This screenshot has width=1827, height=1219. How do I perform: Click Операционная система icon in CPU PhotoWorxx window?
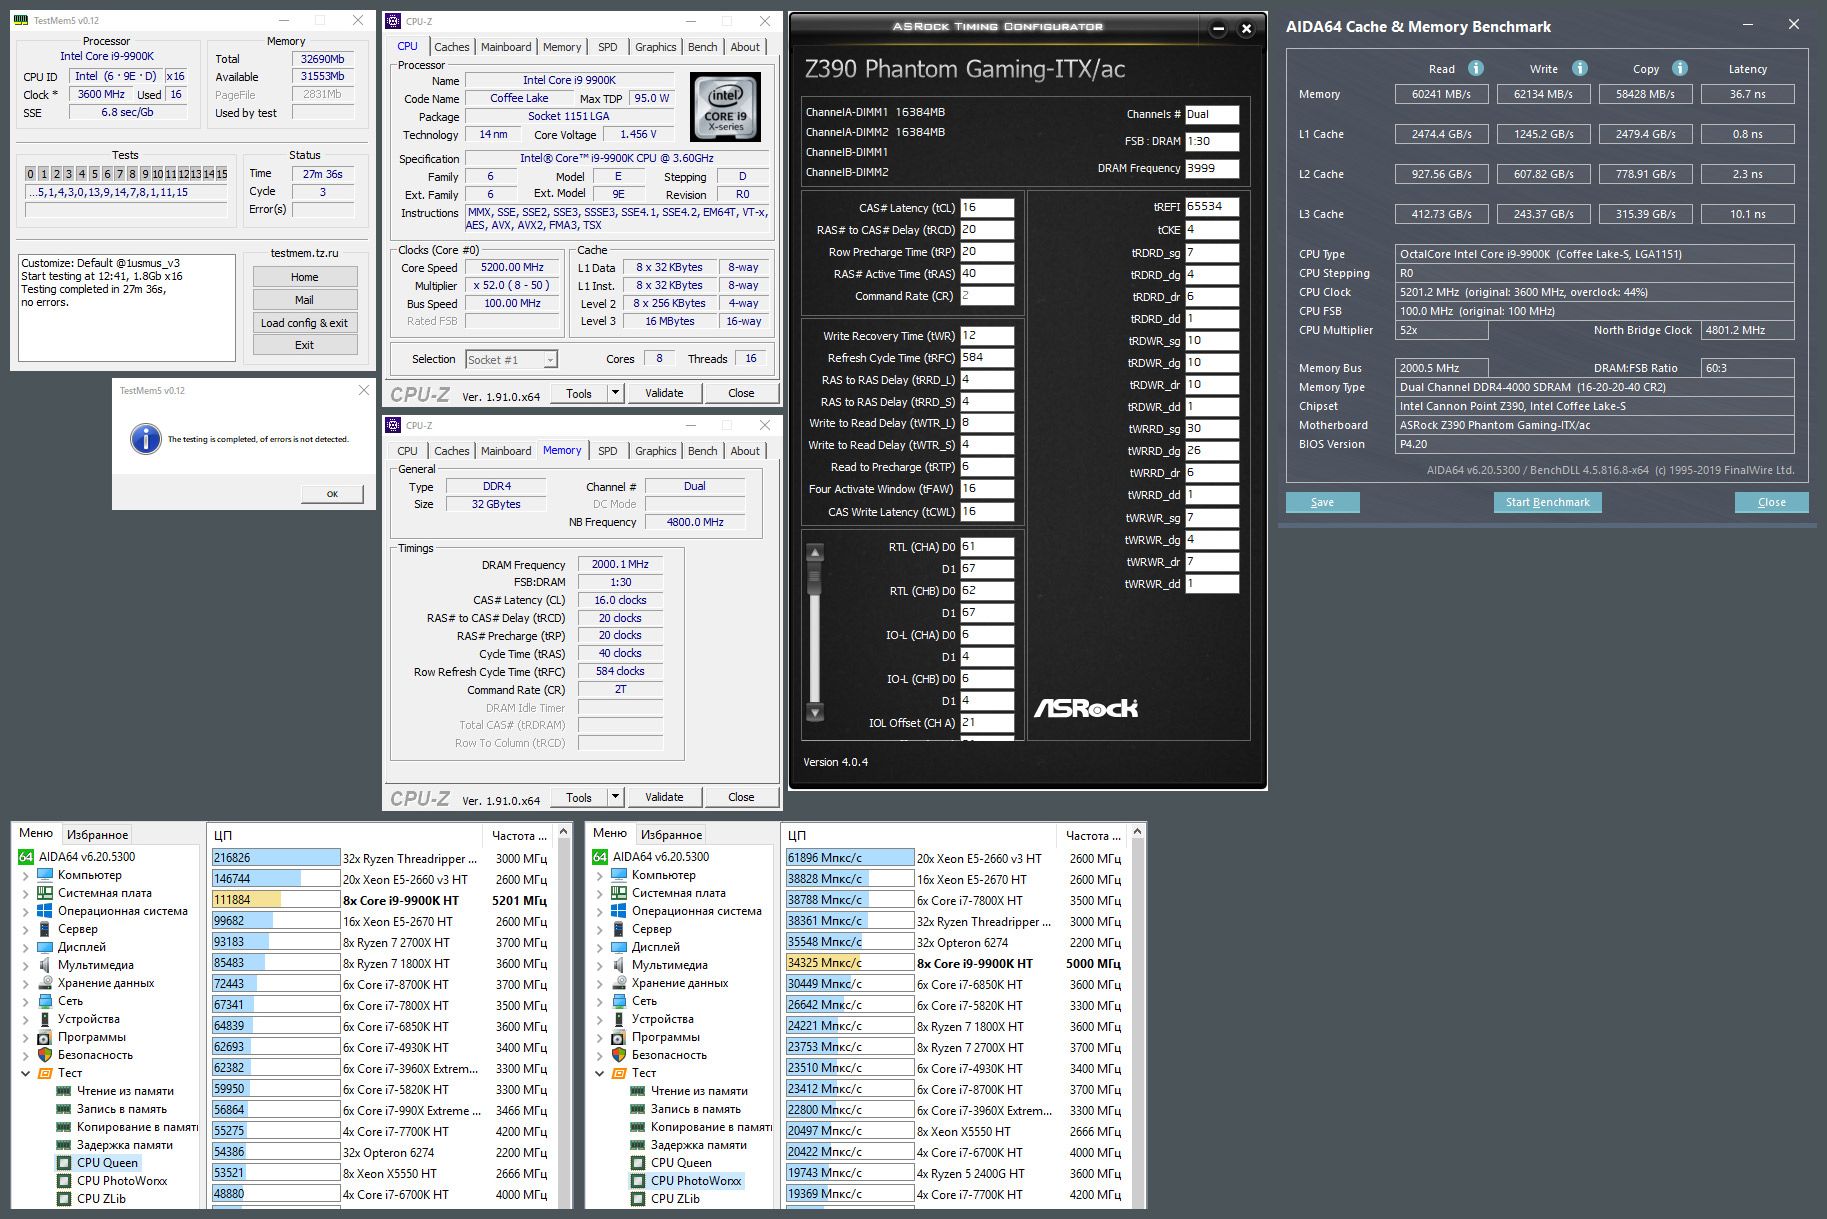point(619,911)
